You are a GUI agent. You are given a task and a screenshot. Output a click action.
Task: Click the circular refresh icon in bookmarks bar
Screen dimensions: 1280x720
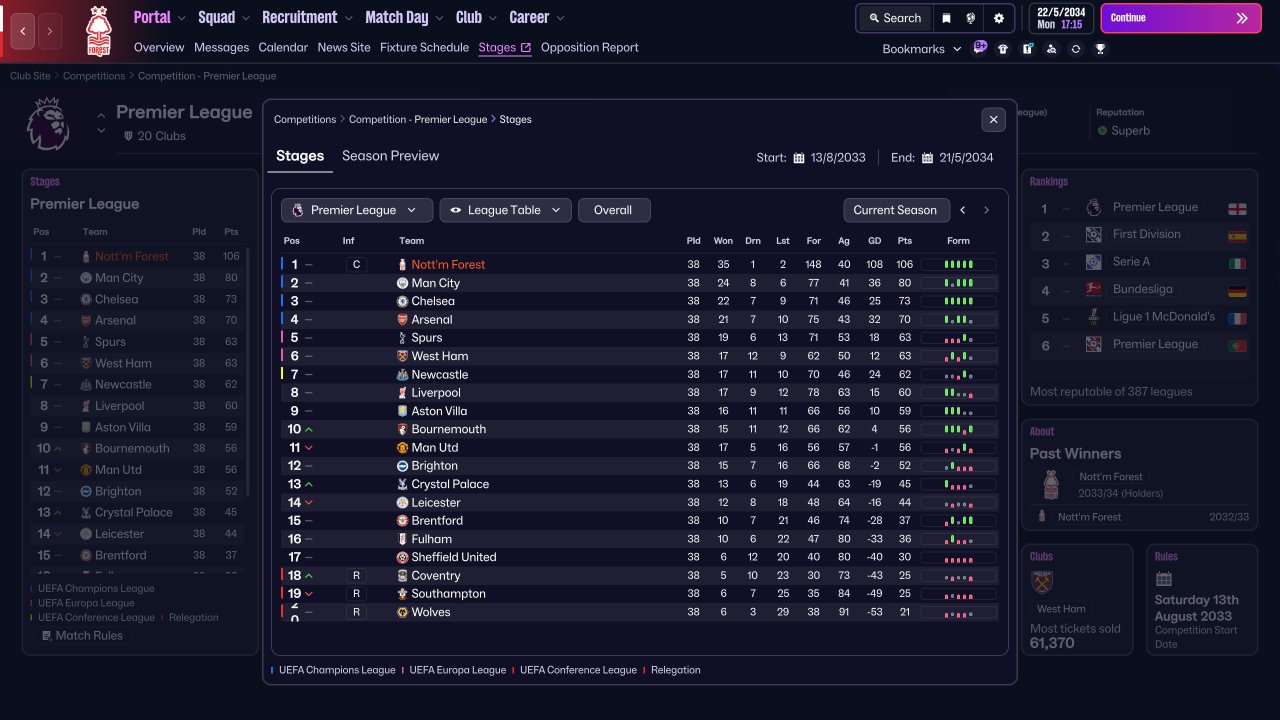[1076, 48]
